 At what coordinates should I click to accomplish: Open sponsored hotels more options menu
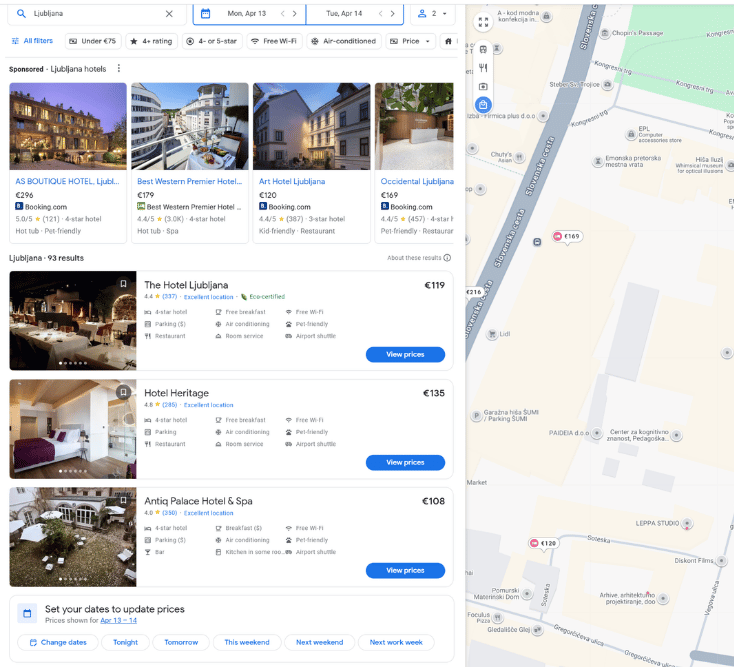click(118, 69)
